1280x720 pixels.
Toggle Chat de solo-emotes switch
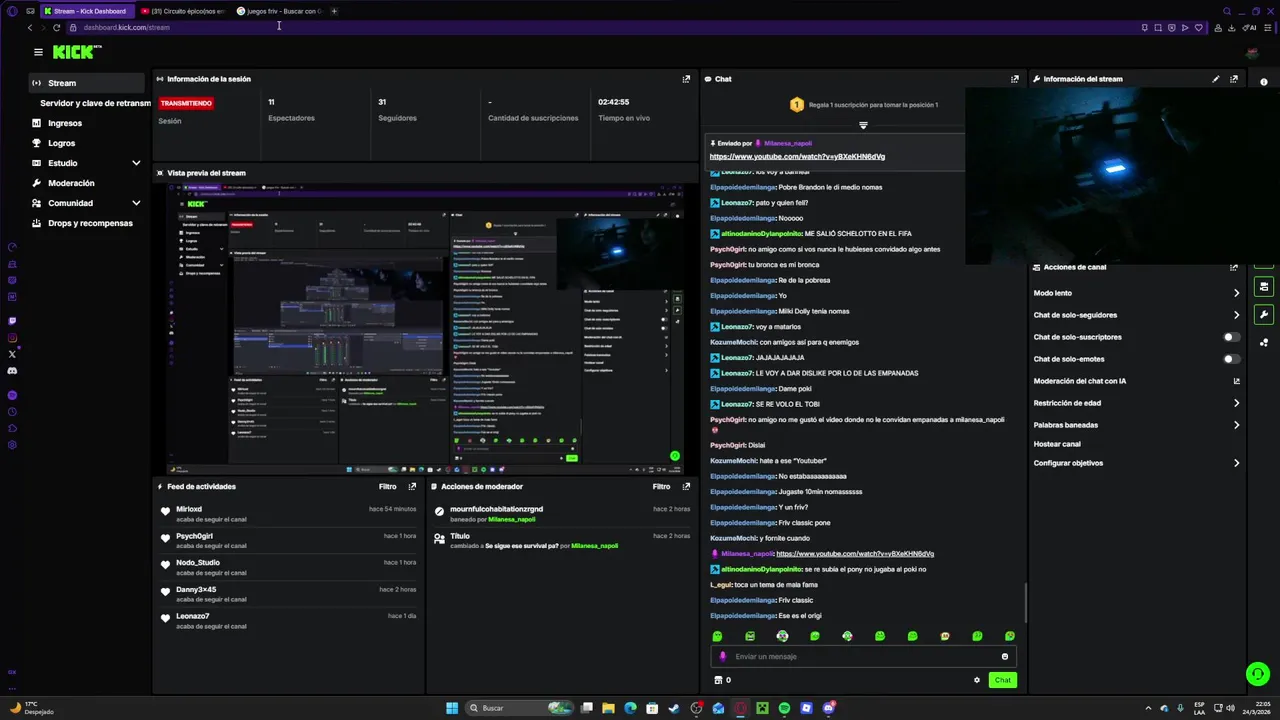coord(1232,359)
